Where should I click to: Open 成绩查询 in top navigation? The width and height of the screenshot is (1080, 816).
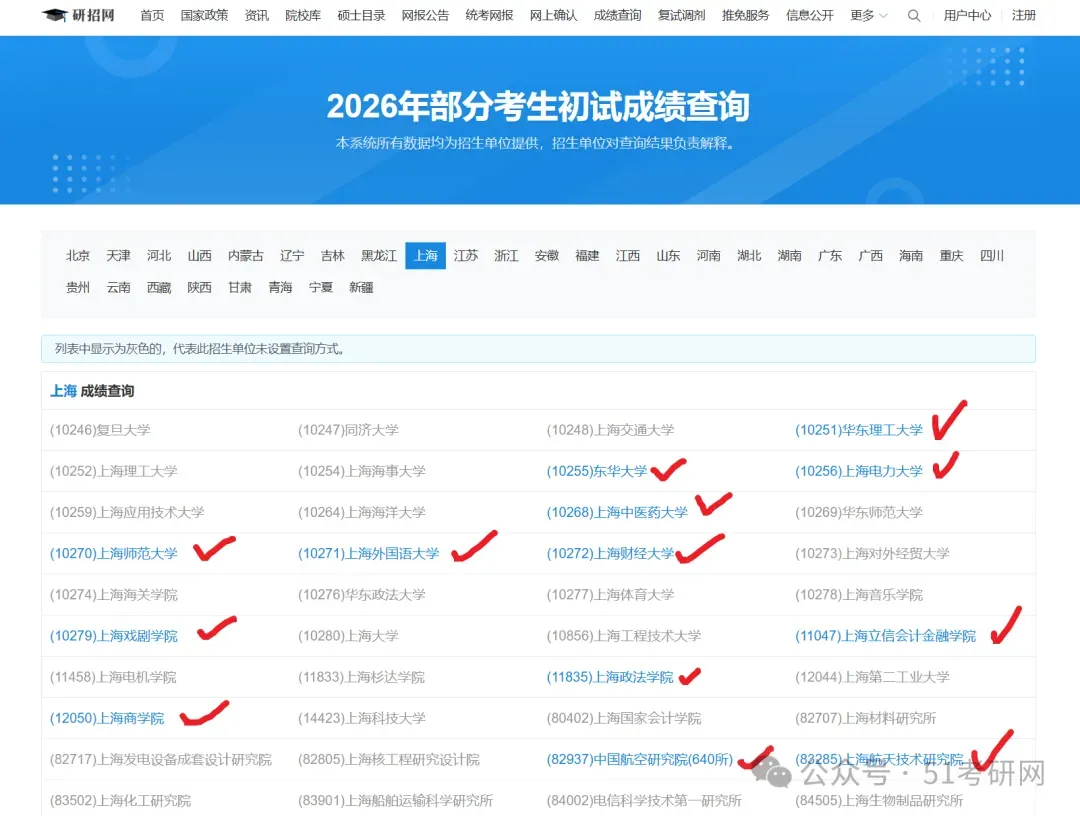(x=617, y=15)
